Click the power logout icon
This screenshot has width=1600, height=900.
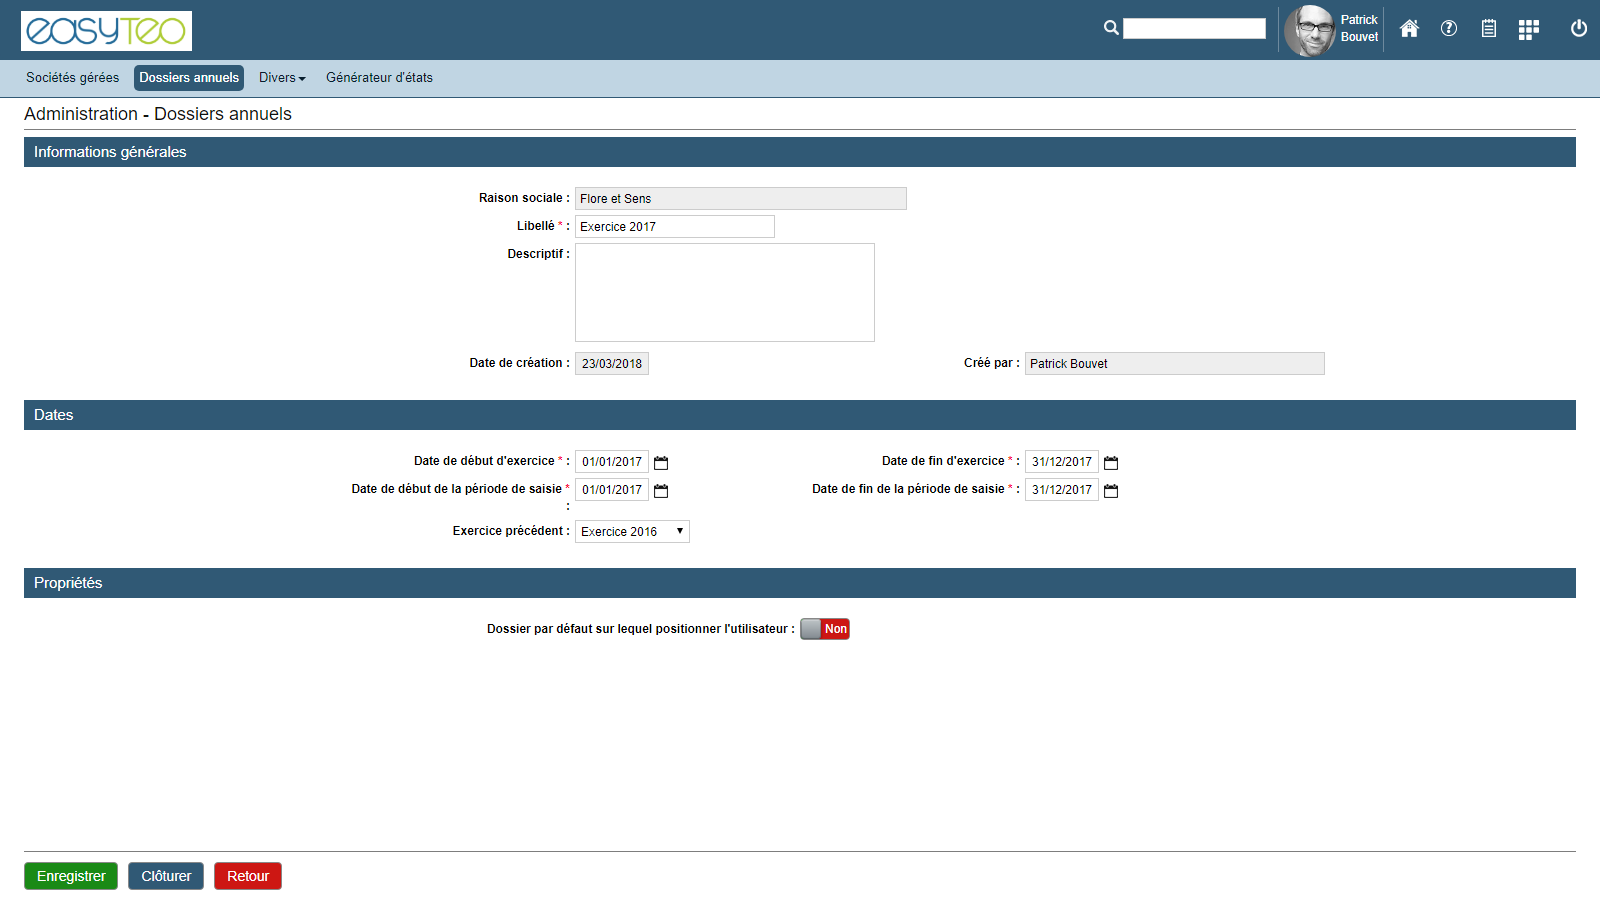coord(1579,29)
